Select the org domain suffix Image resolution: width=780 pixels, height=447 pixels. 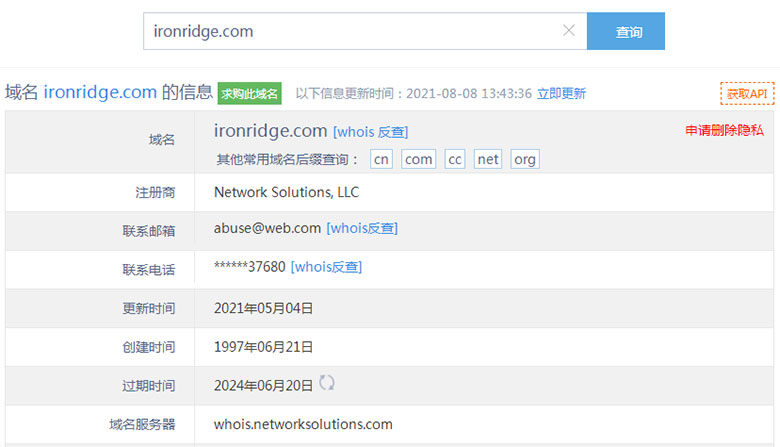524,159
